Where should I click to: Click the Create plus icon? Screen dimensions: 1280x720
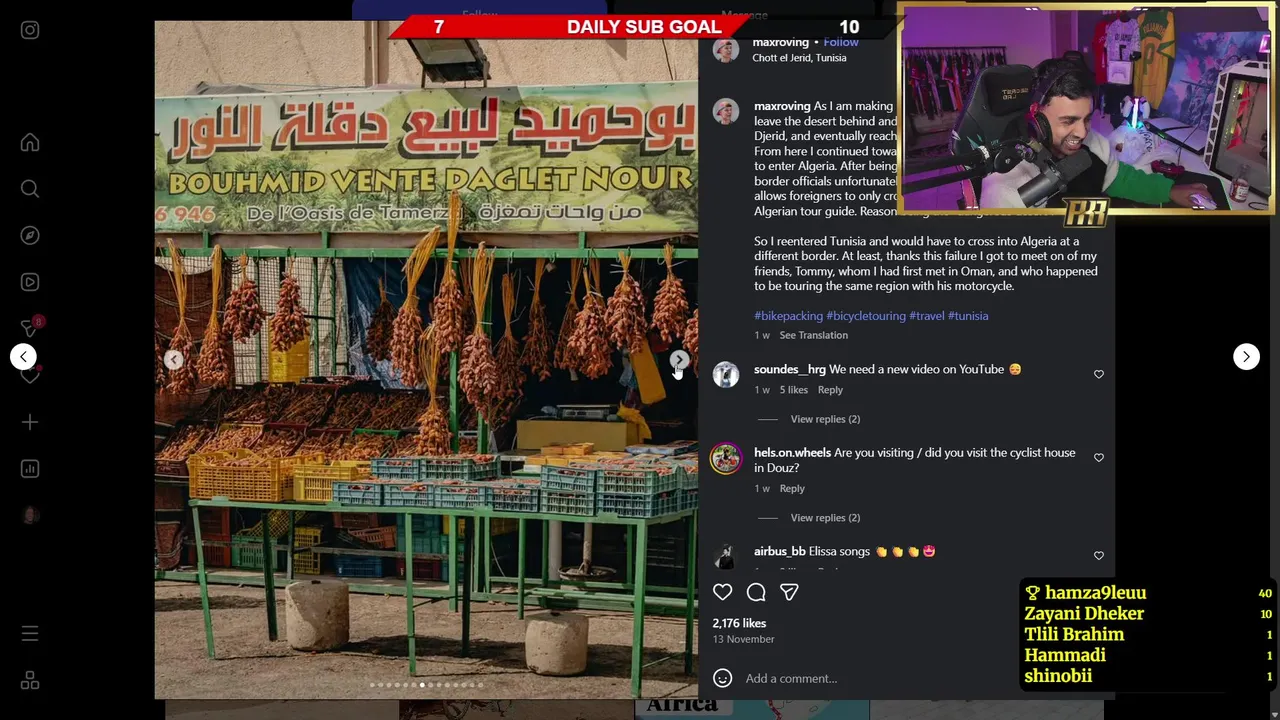tap(30, 423)
